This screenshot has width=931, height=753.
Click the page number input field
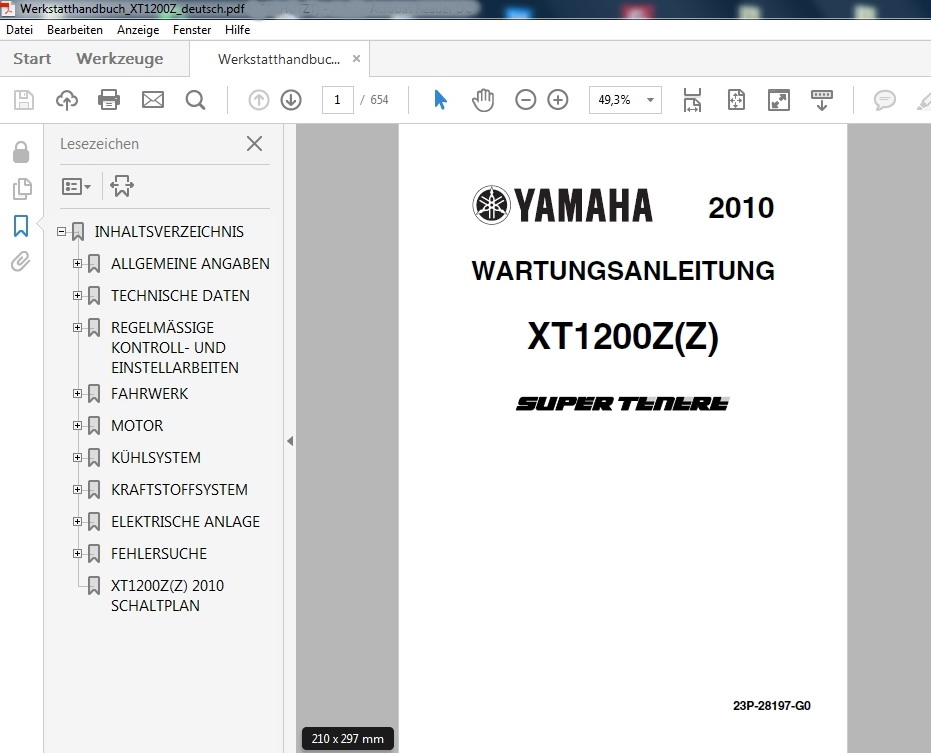tap(337, 100)
